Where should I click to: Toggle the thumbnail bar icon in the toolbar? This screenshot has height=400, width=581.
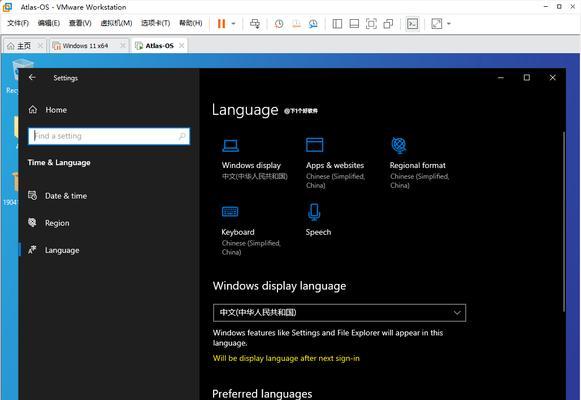(x=354, y=24)
